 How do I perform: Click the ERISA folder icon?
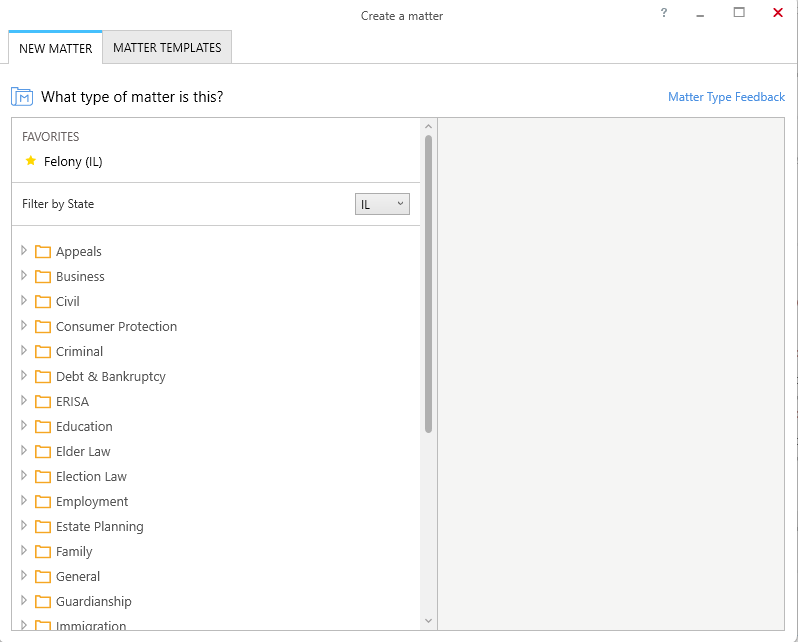pos(43,402)
